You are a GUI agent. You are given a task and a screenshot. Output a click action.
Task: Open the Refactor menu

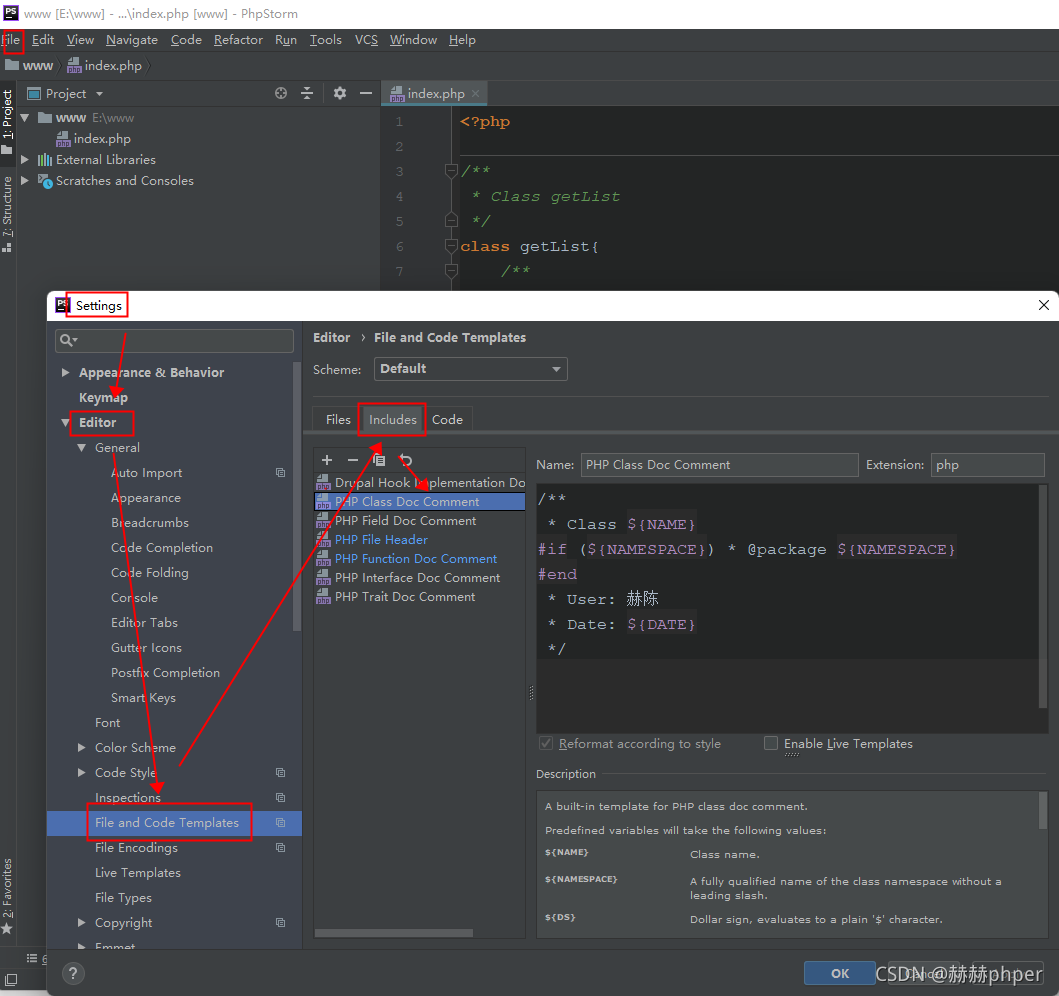[x=238, y=40]
